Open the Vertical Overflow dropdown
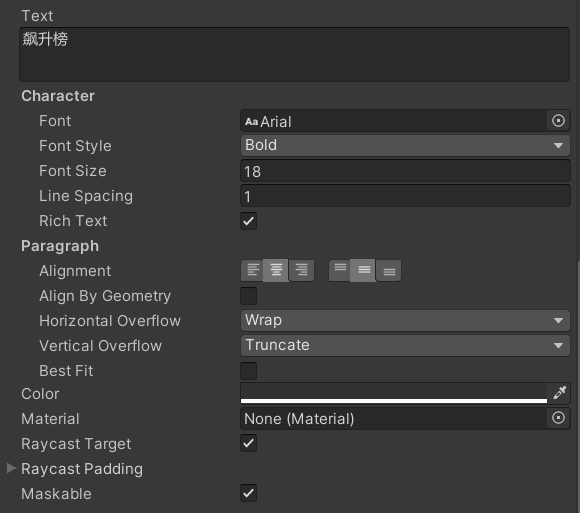Screen dimensions: 580x513 [405, 345]
